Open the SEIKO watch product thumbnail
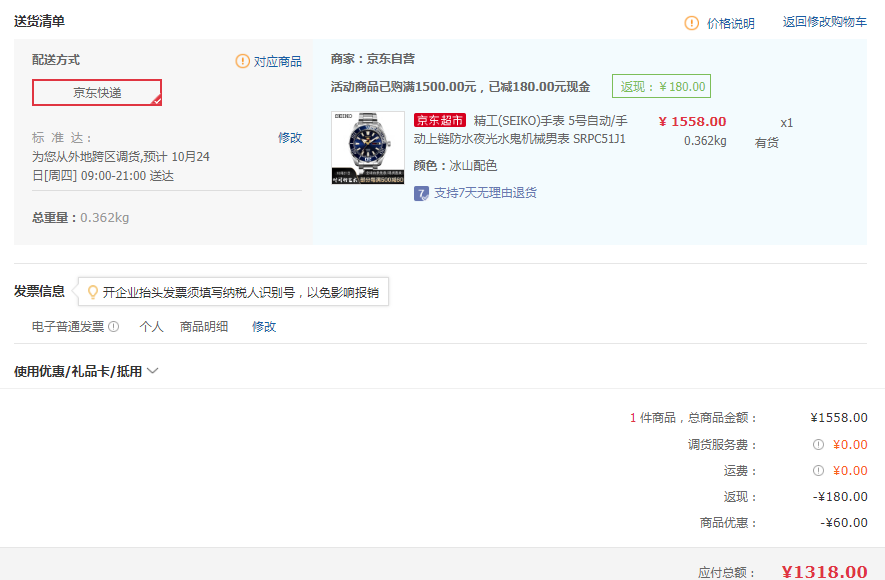Viewport: 885px width, 580px height. coord(368,148)
